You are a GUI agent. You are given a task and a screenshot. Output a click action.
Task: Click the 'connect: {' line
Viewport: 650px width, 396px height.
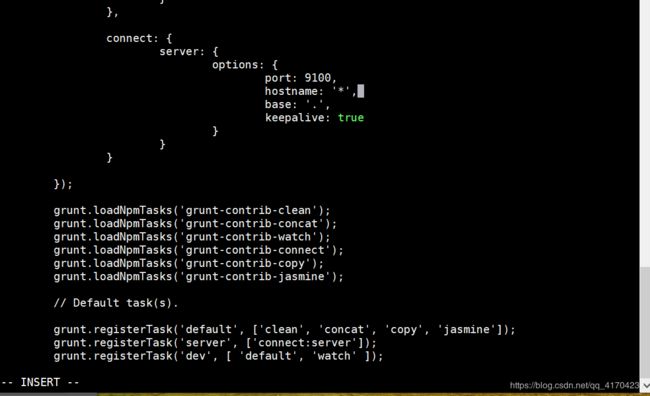point(139,39)
